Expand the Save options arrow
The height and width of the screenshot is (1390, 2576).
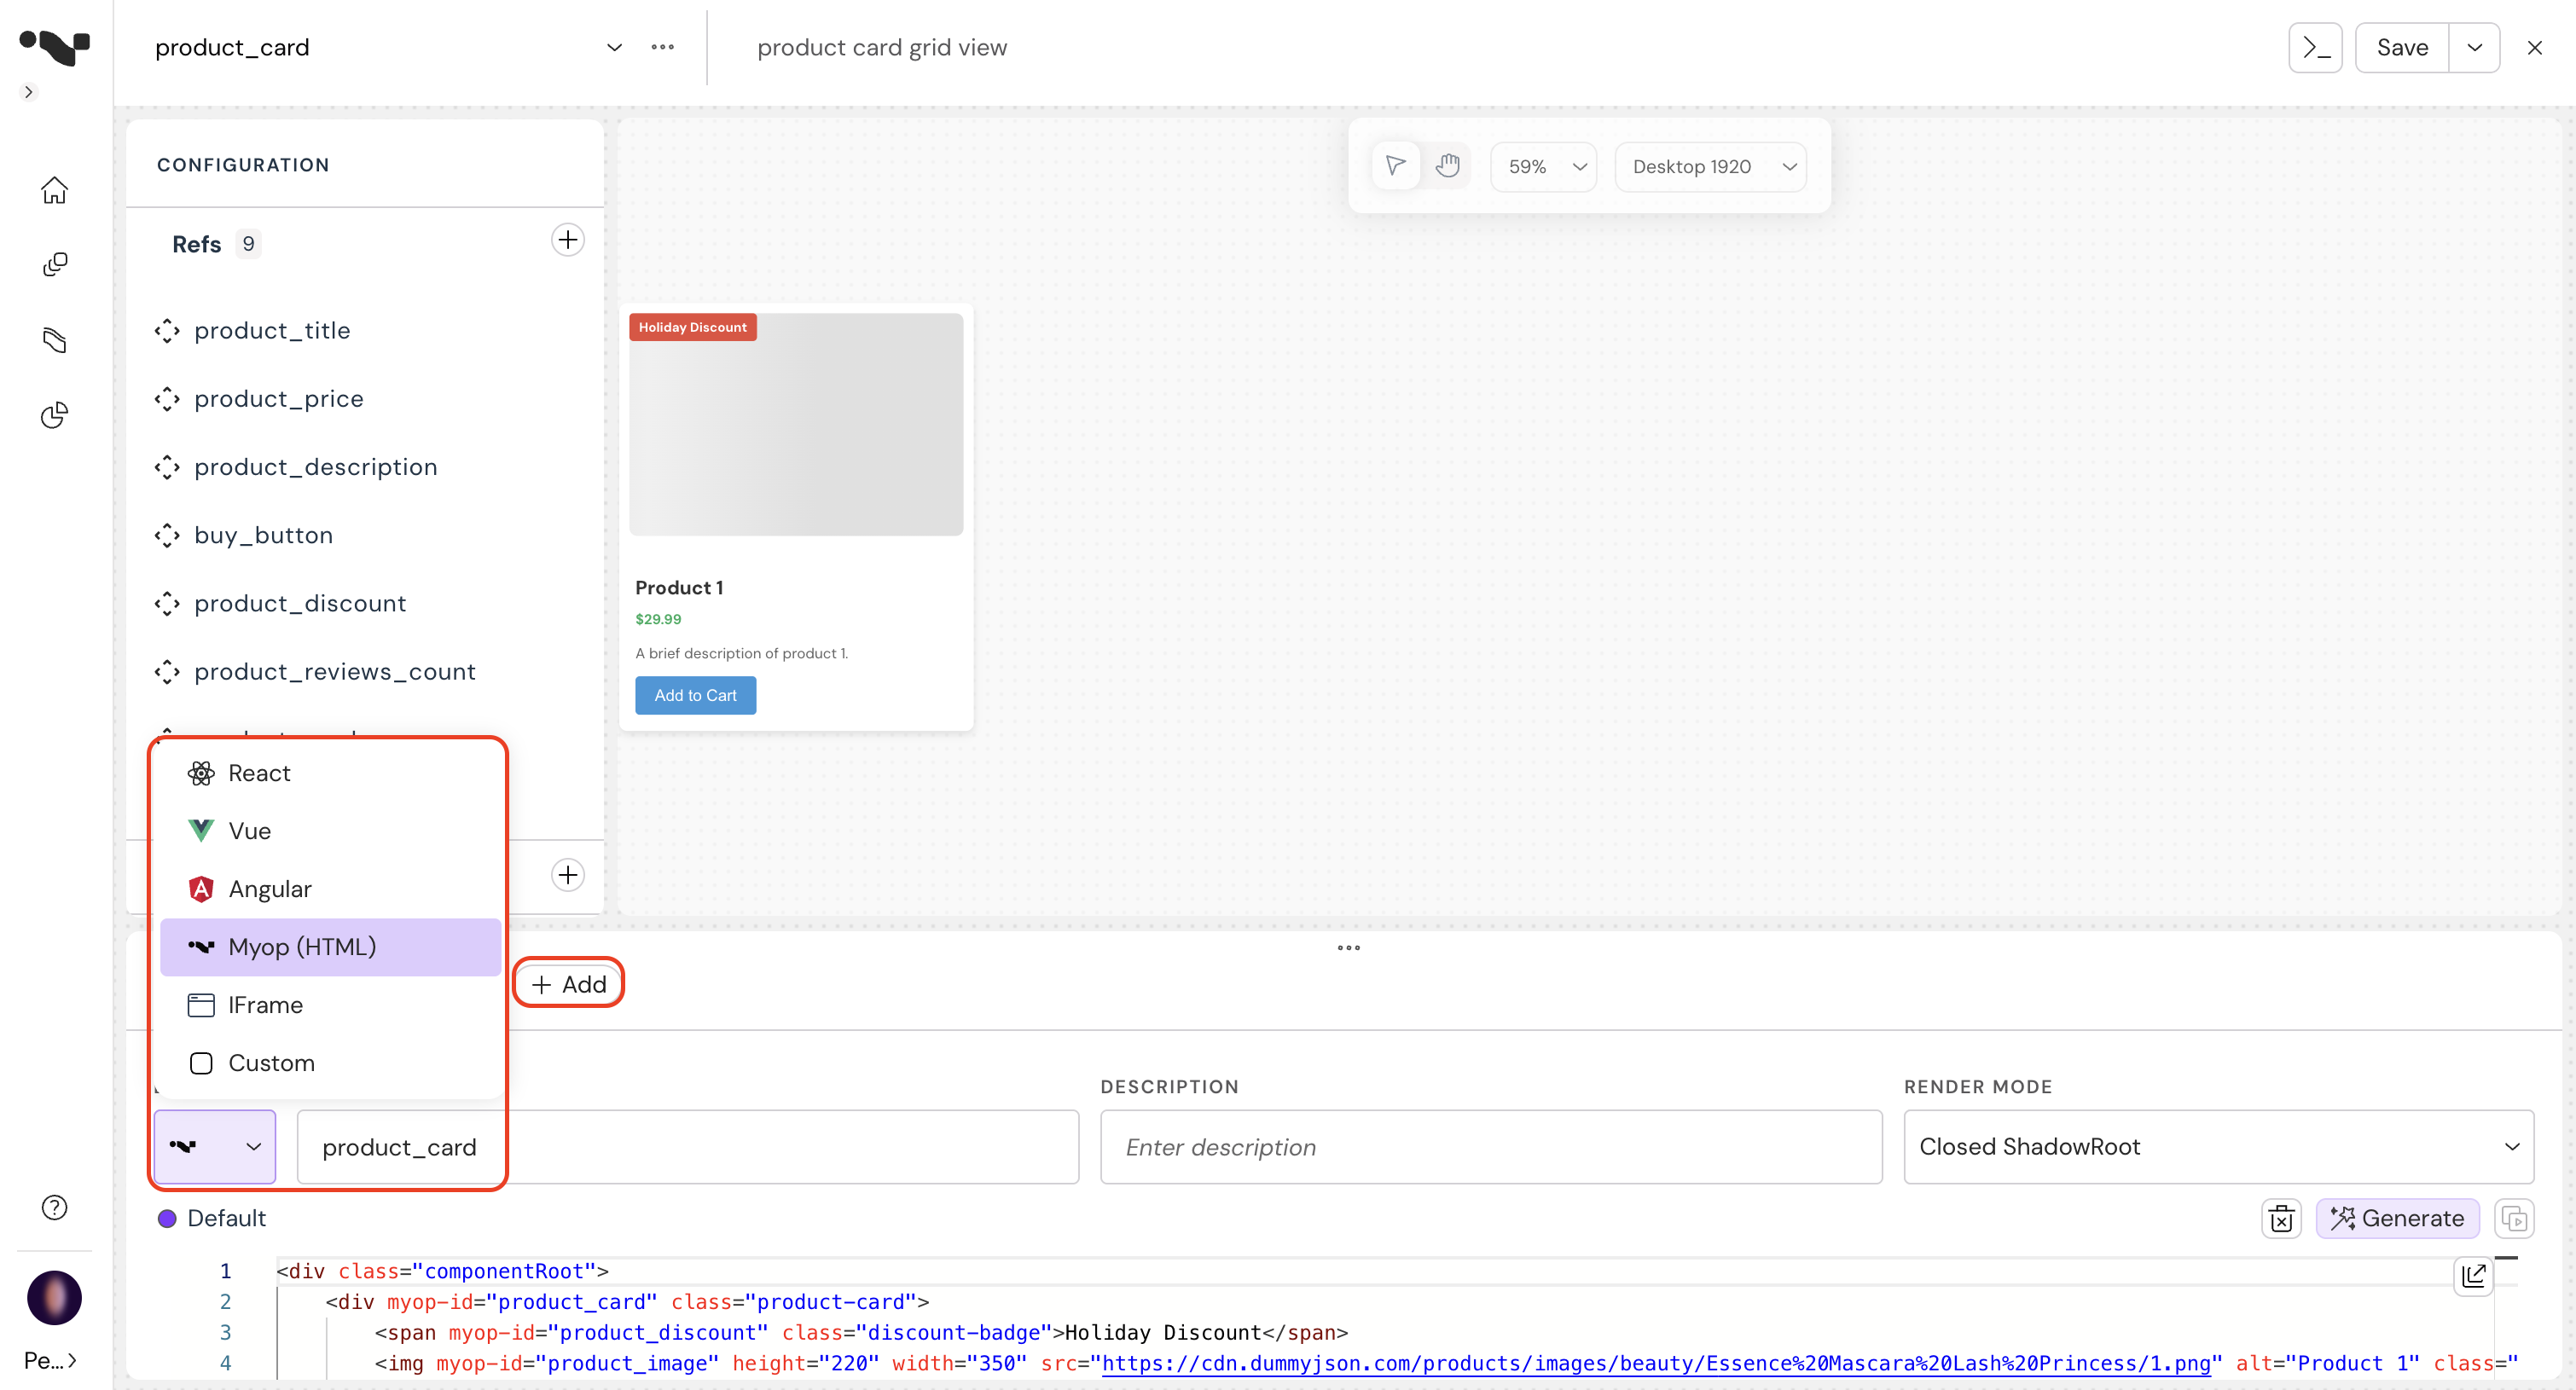click(x=2474, y=47)
